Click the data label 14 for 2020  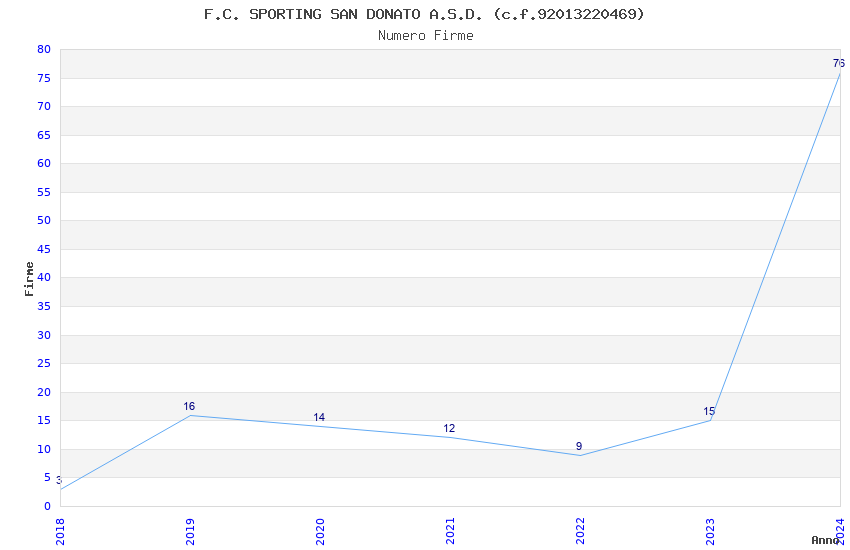click(319, 417)
